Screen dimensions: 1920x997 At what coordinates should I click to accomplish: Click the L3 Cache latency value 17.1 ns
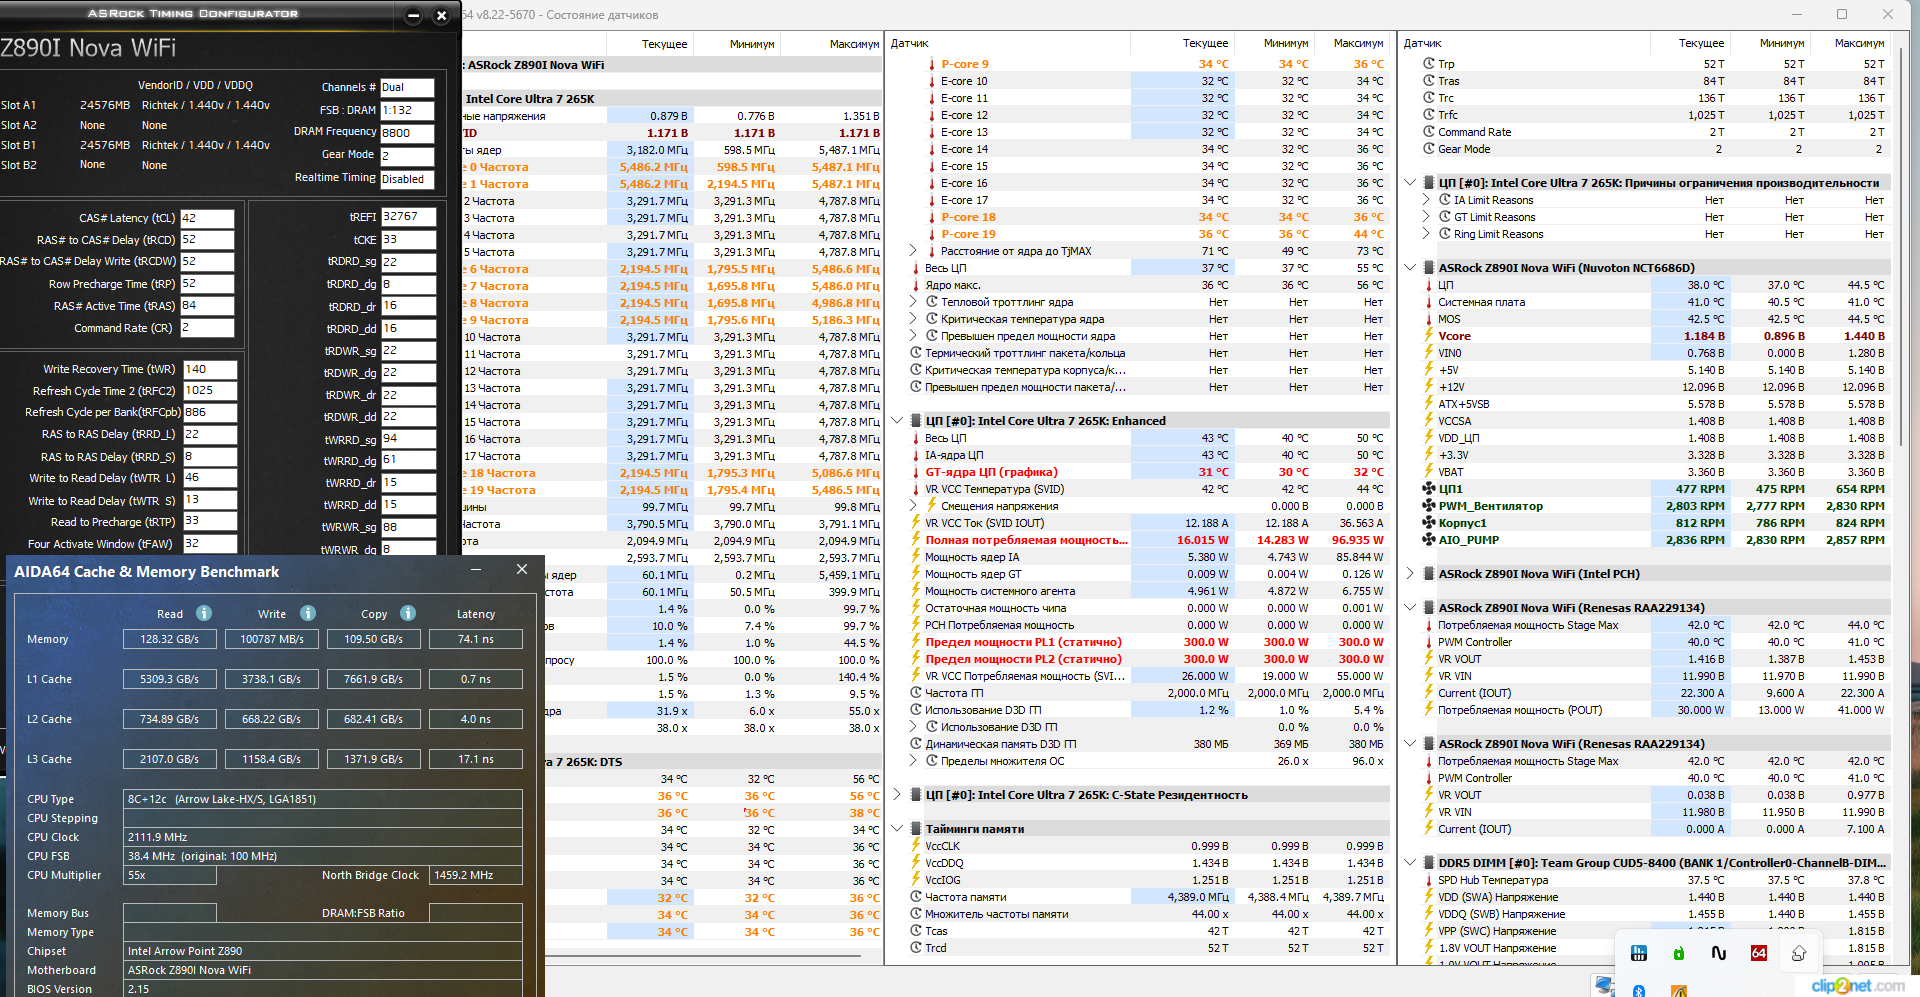click(476, 759)
